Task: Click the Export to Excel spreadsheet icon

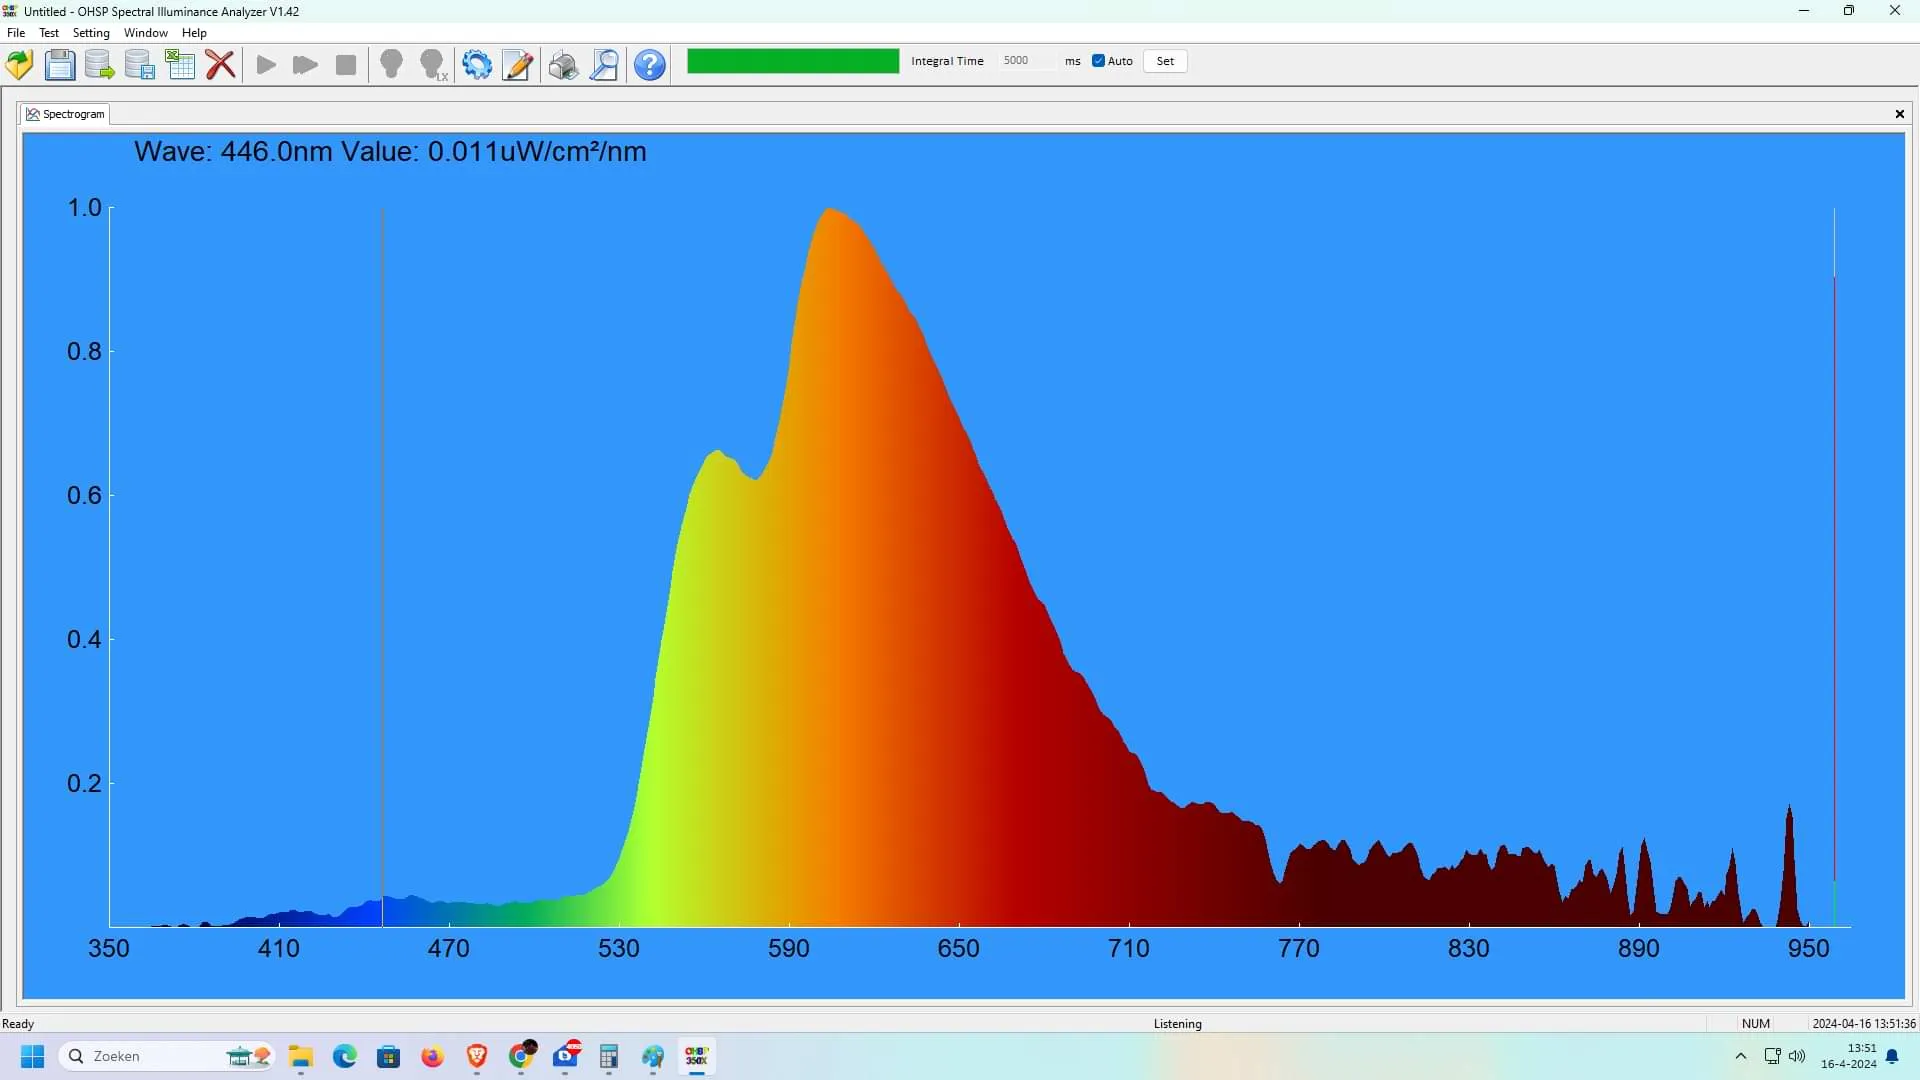Action: click(180, 65)
